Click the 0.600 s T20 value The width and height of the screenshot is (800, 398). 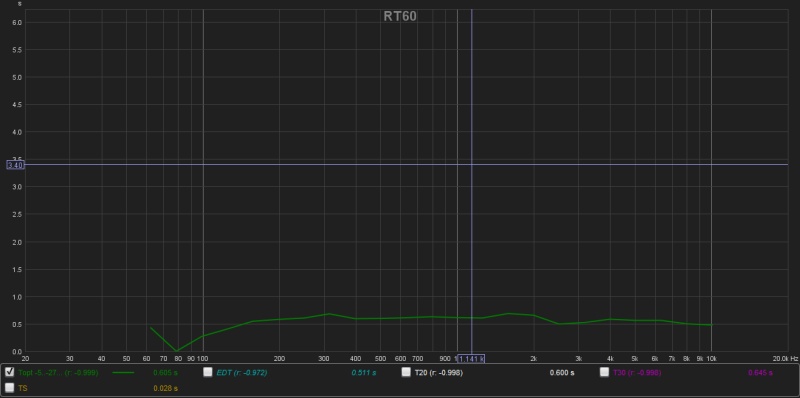(562, 372)
